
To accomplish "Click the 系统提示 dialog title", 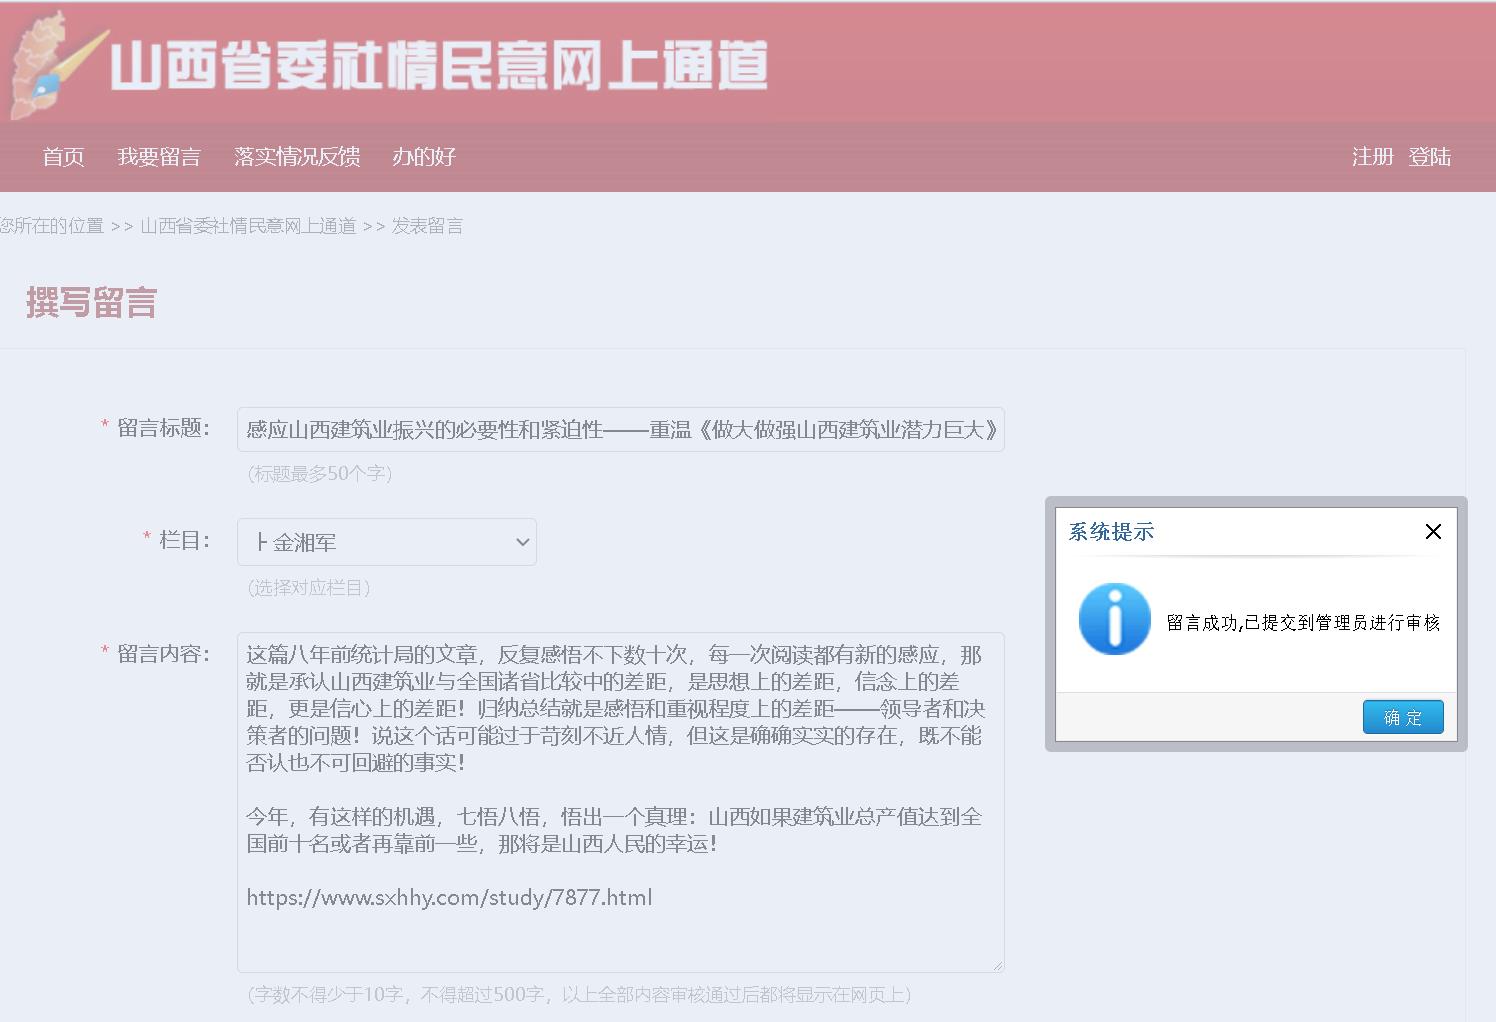I will point(1111,532).
